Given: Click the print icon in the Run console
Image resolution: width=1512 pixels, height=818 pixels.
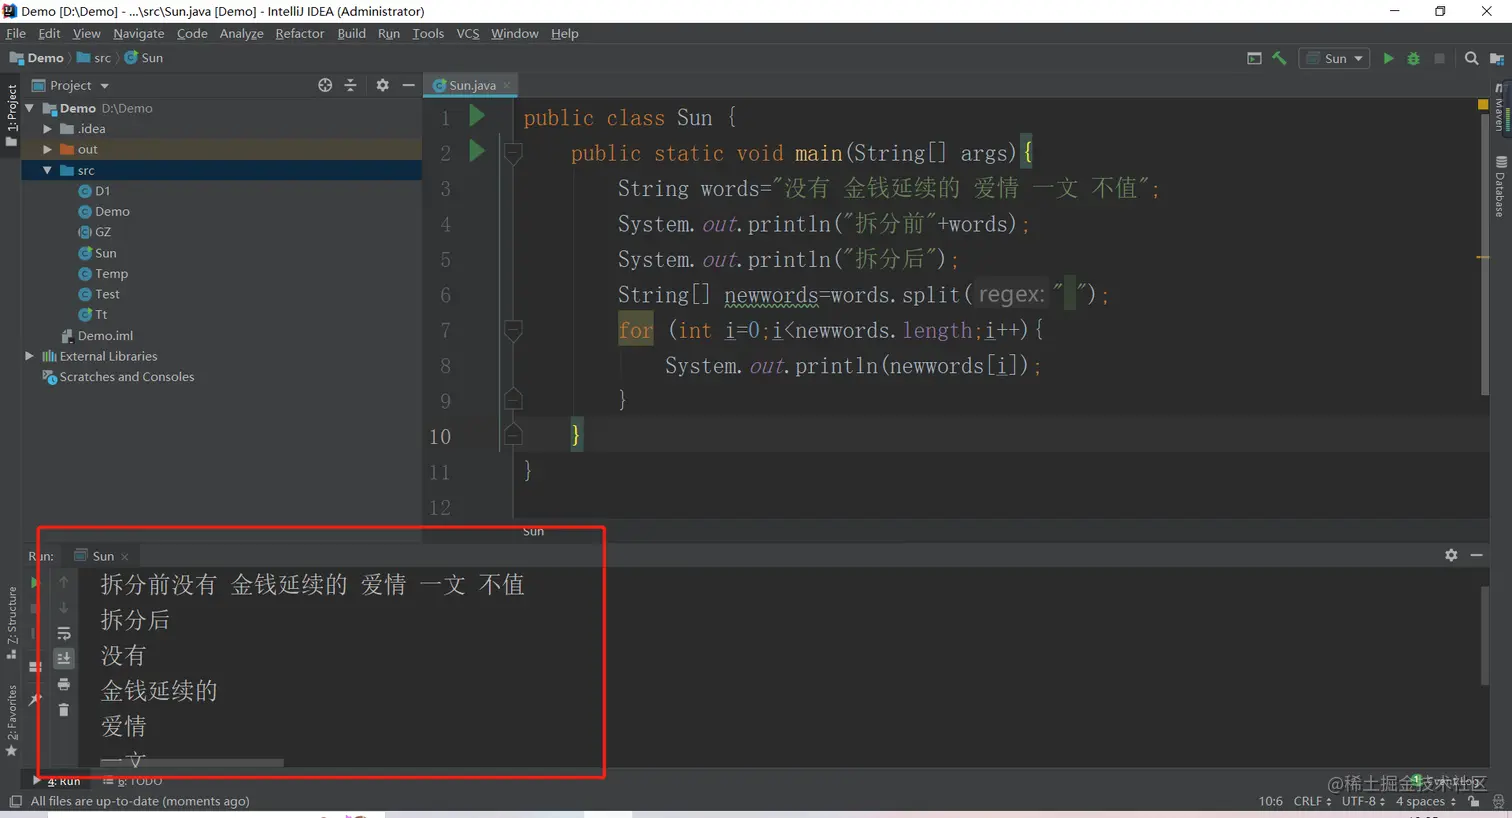Looking at the screenshot, I should [64, 684].
